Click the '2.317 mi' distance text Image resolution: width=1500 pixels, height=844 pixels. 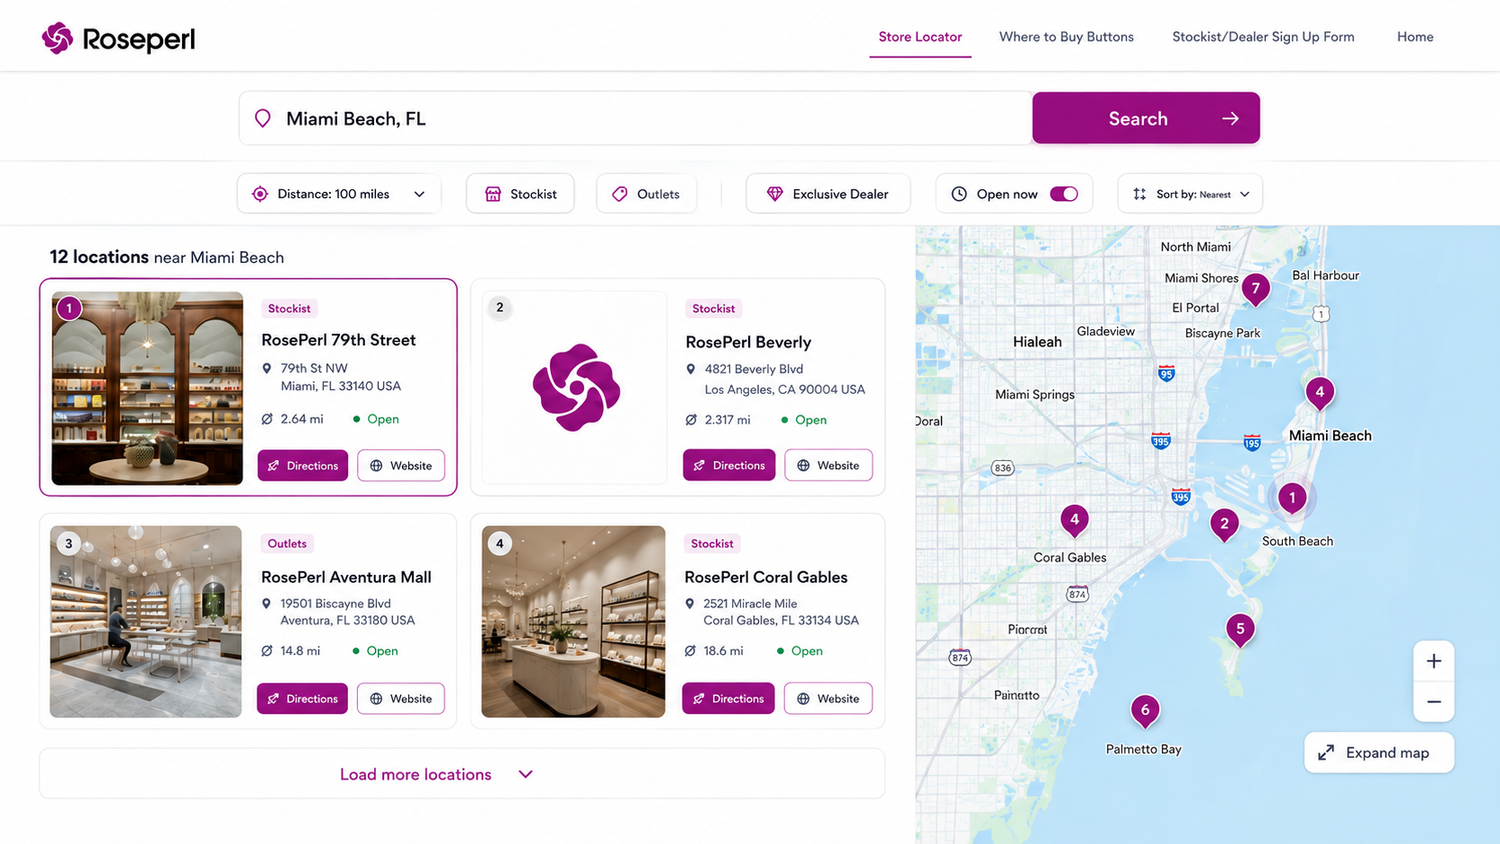click(x=727, y=420)
